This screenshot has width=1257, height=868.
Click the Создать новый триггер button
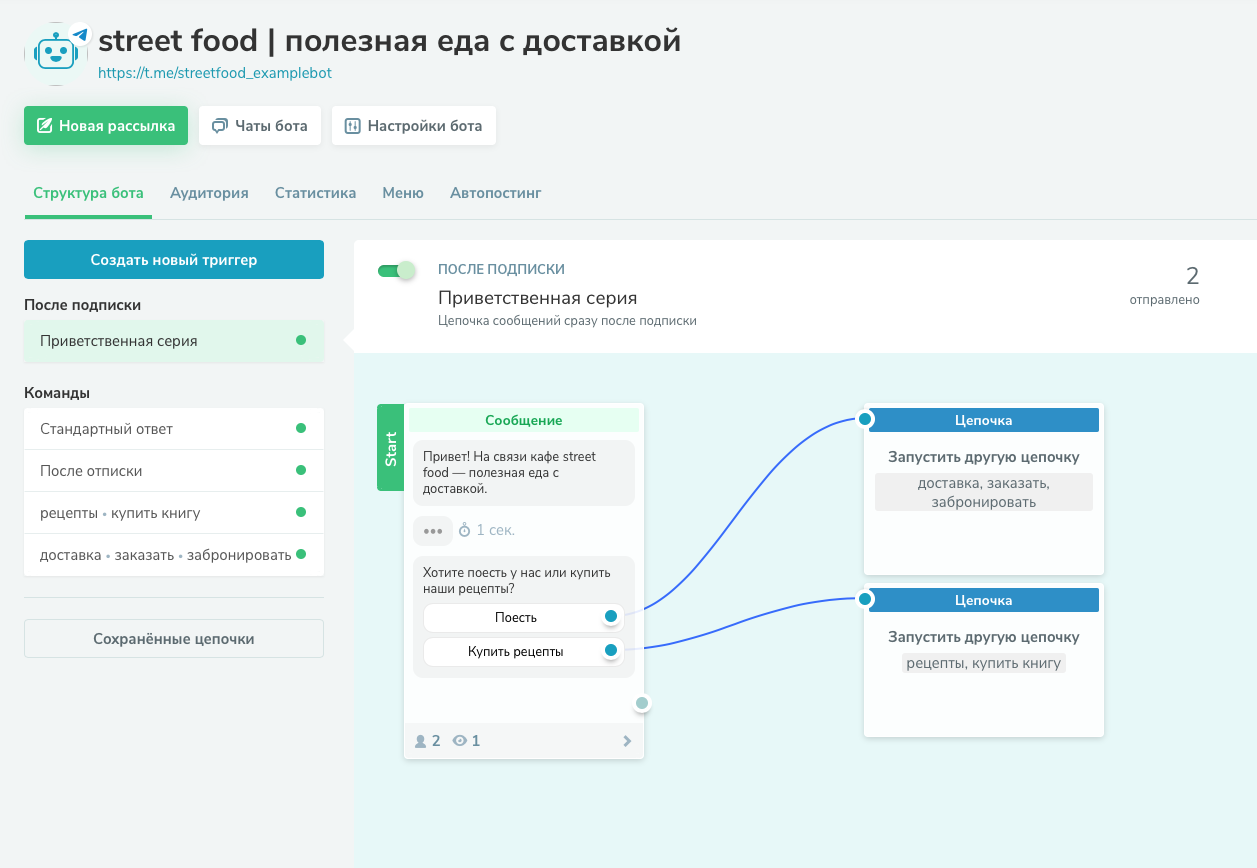174,260
